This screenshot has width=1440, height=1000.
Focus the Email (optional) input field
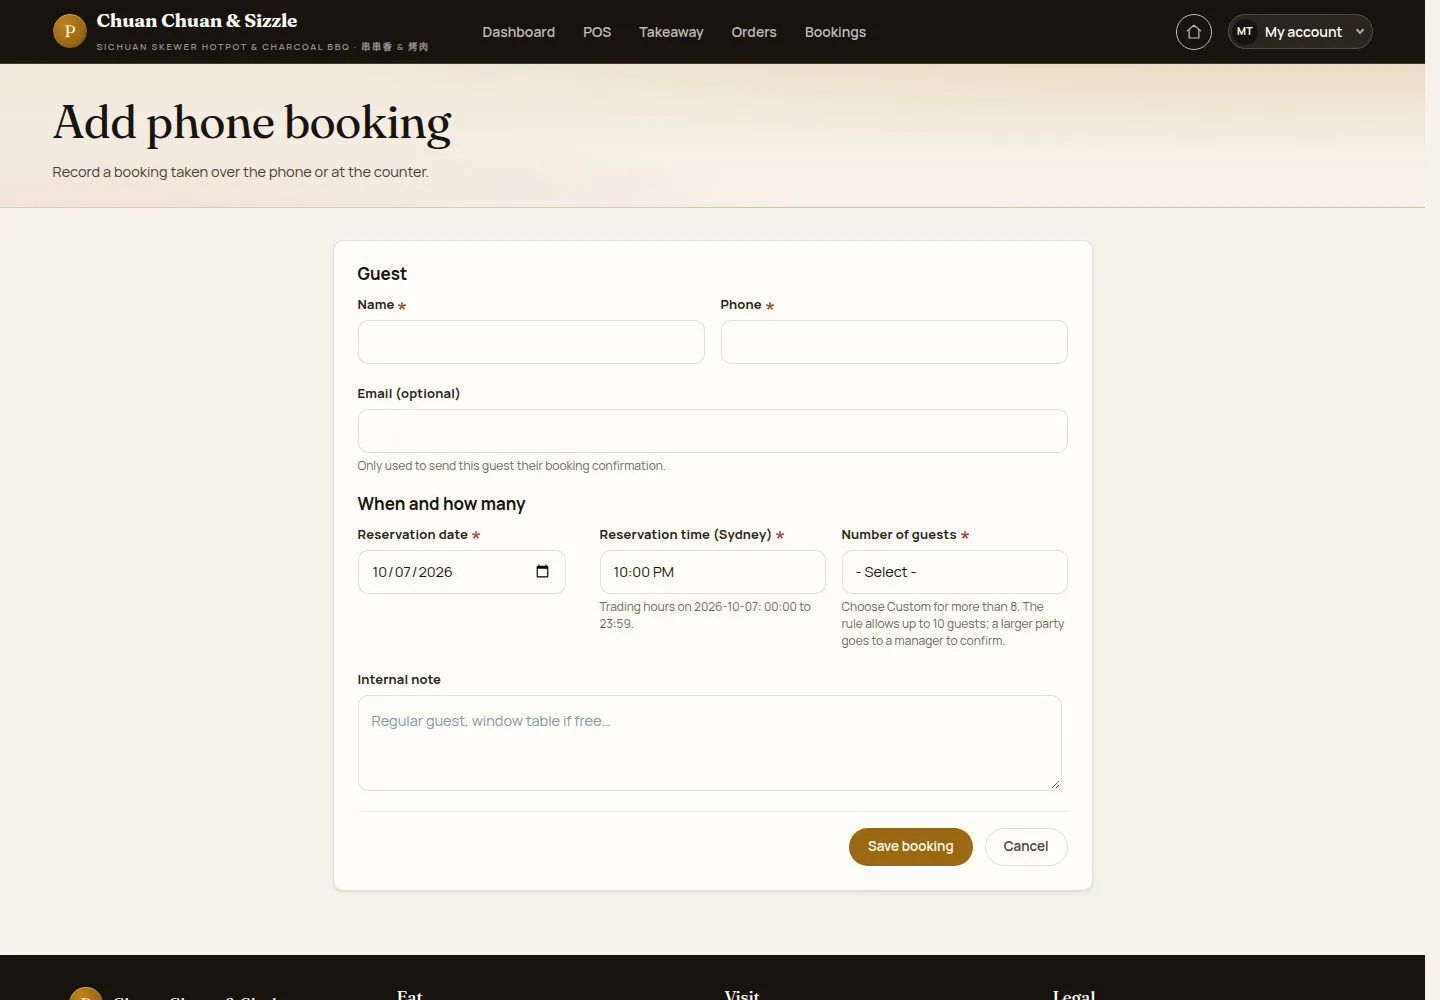(x=712, y=431)
